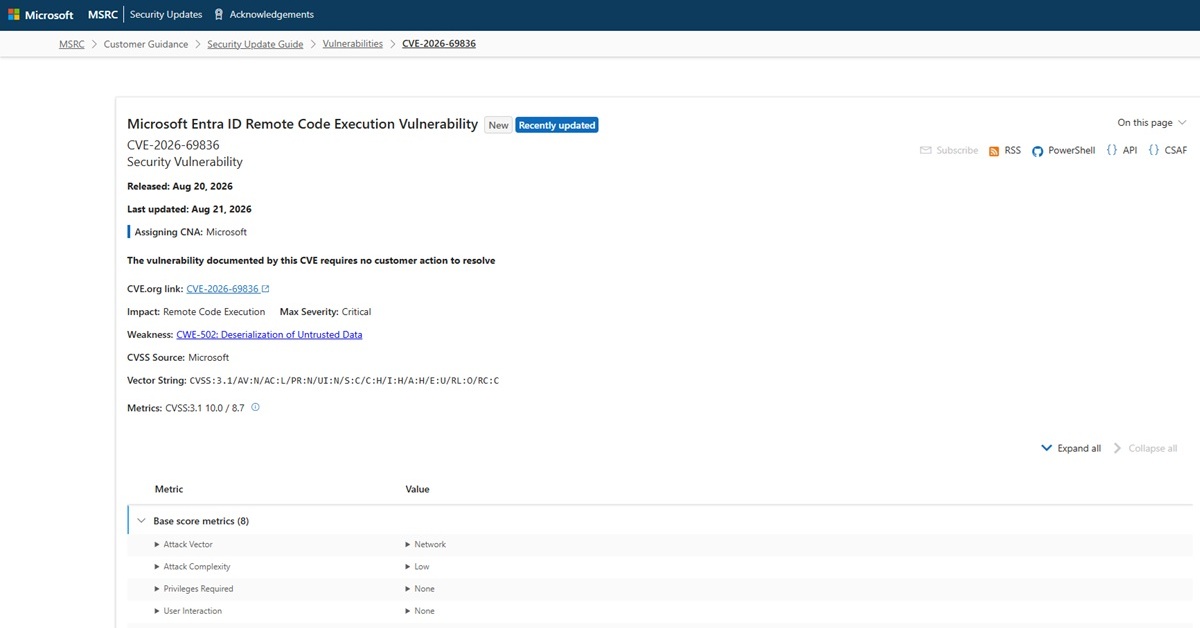The width and height of the screenshot is (1200, 628).
Task: Click the Released: Aug 20, 2026 text
Action: point(180,186)
